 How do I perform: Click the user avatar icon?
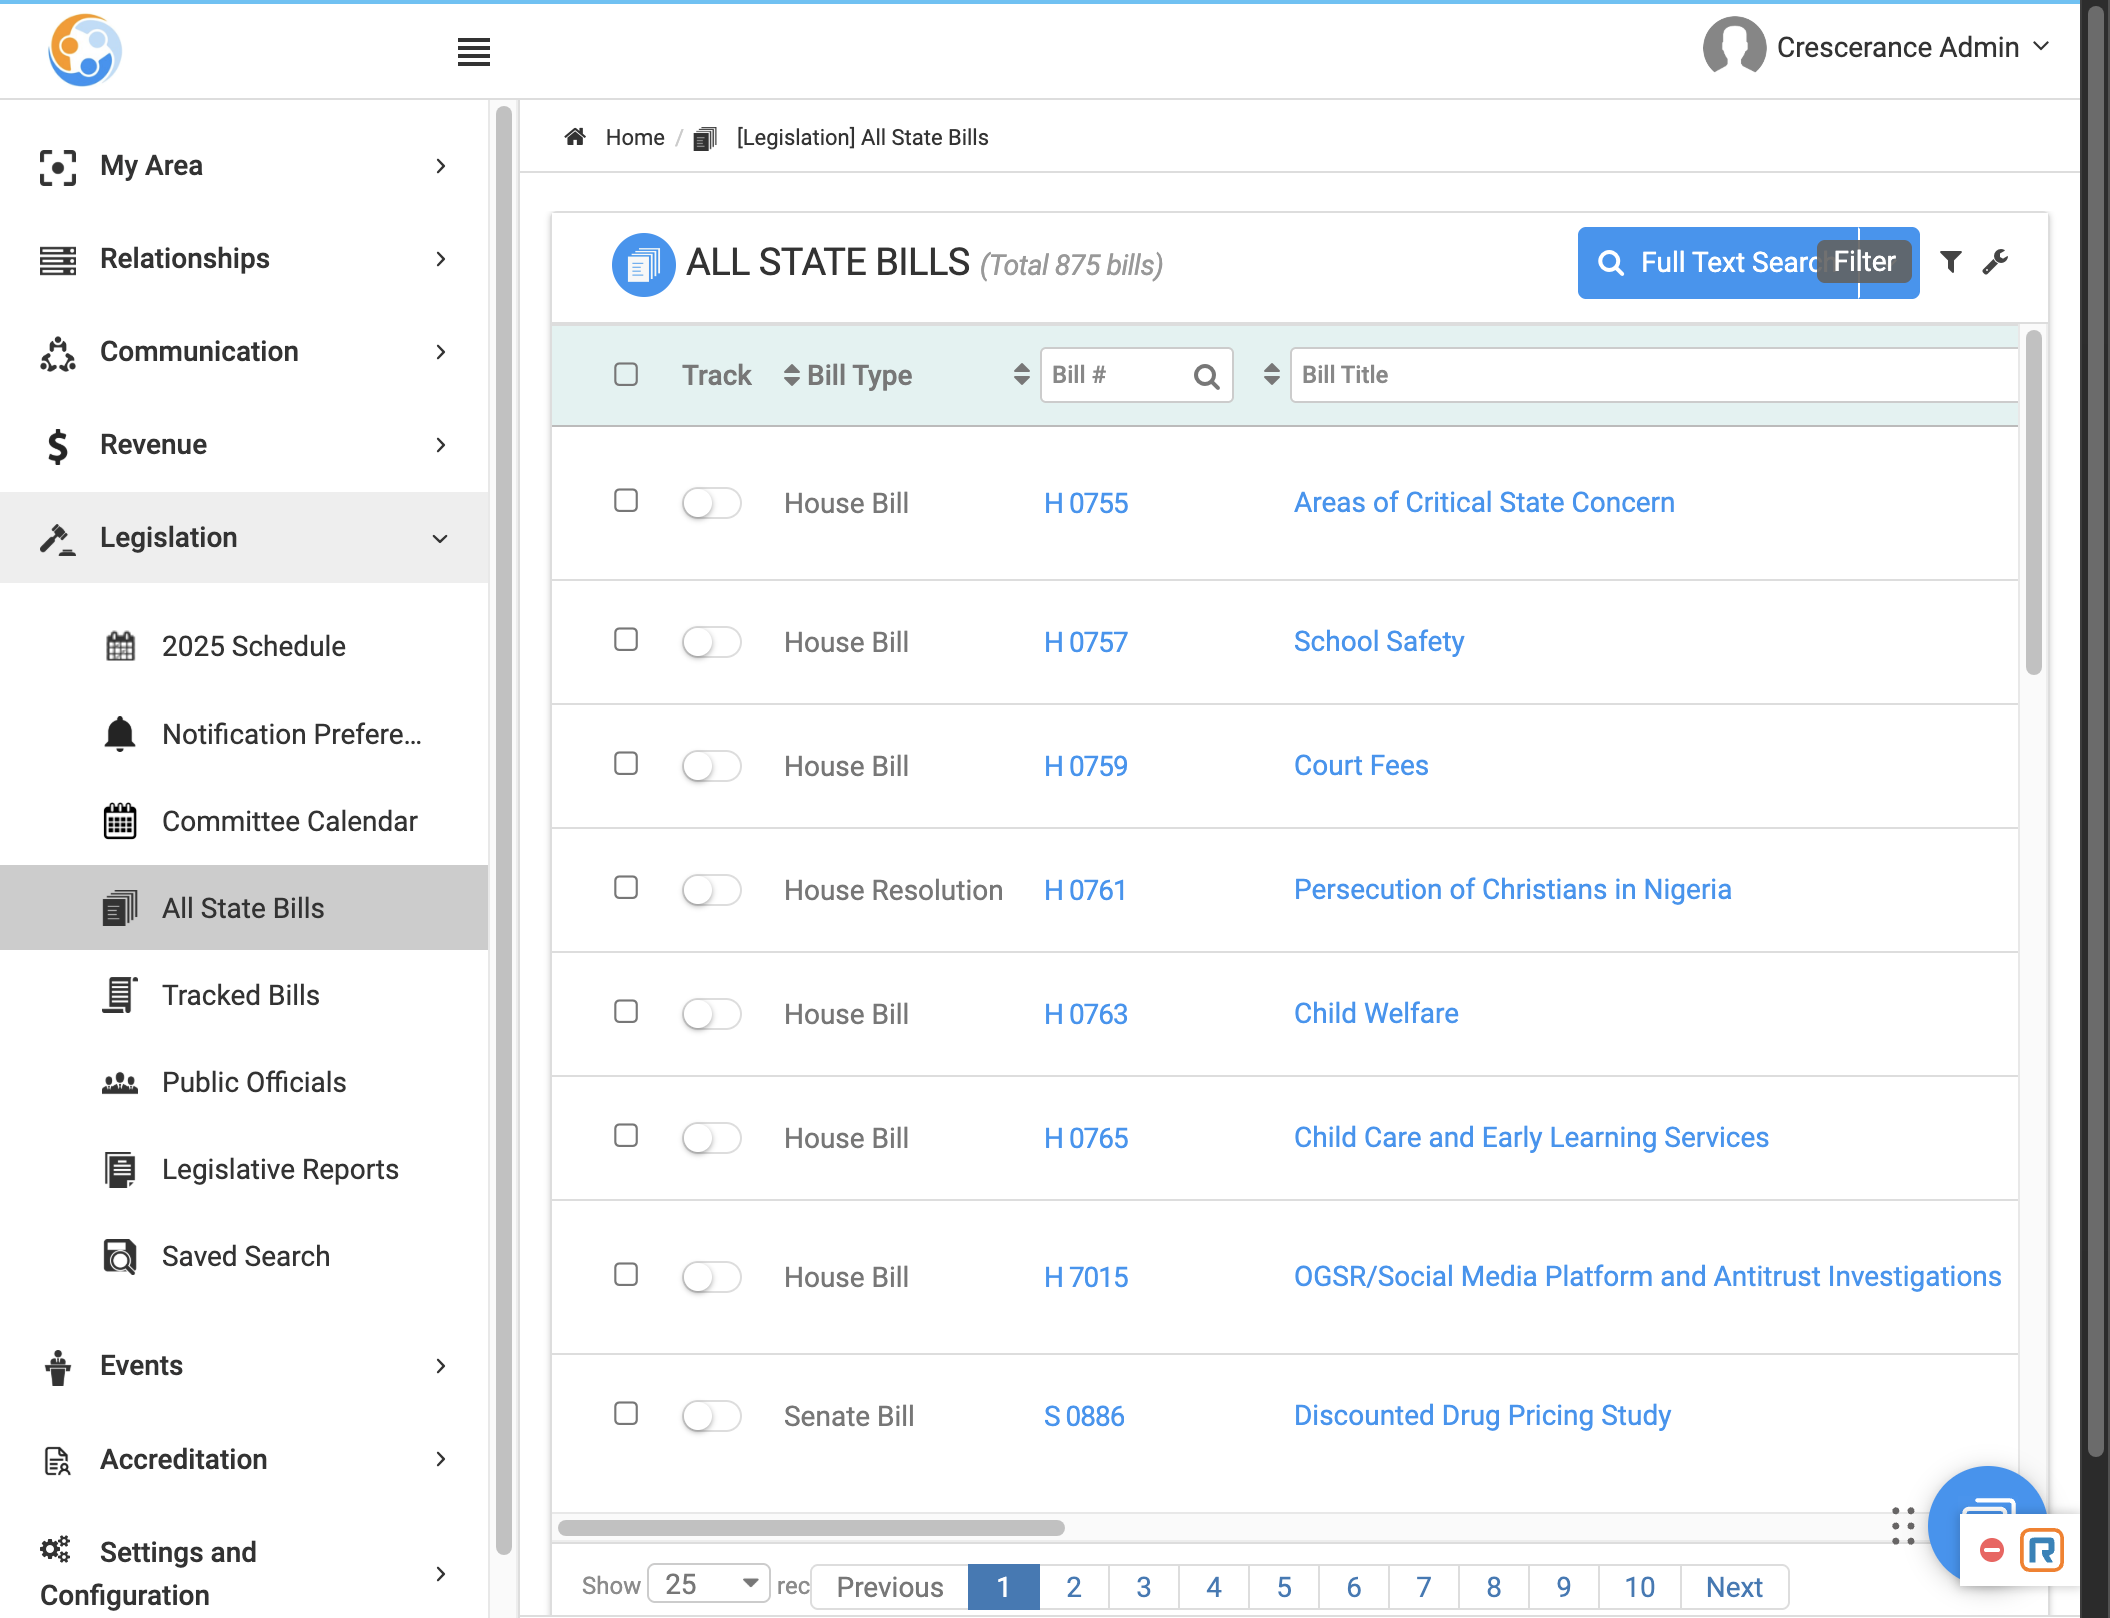tap(1734, 46)
